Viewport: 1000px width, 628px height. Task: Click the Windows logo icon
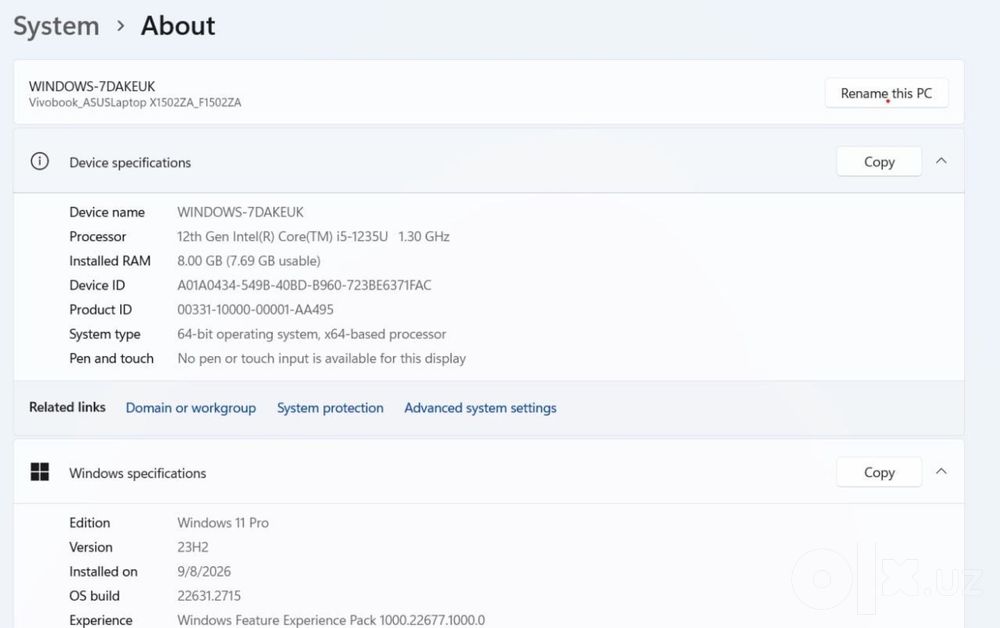(40, 472)
